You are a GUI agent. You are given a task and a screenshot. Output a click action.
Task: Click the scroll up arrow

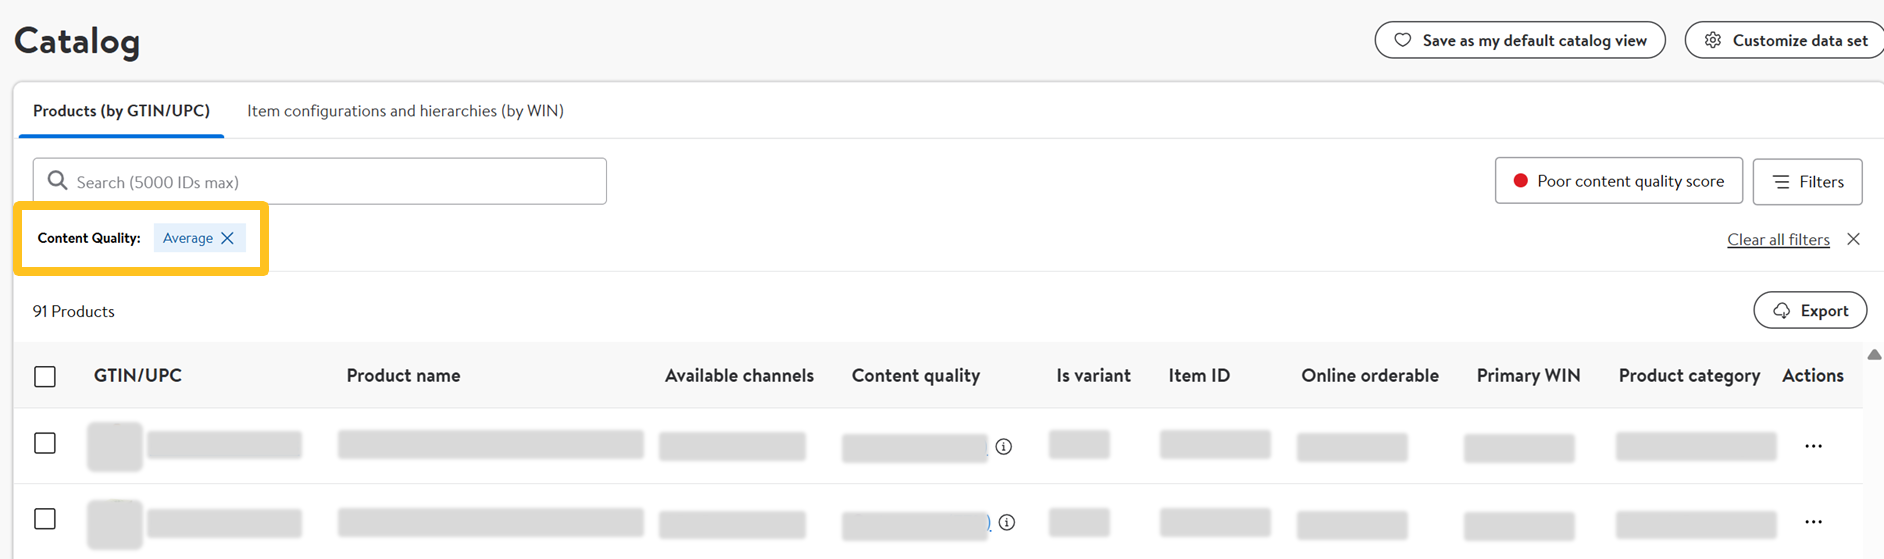click(1874, 355)
